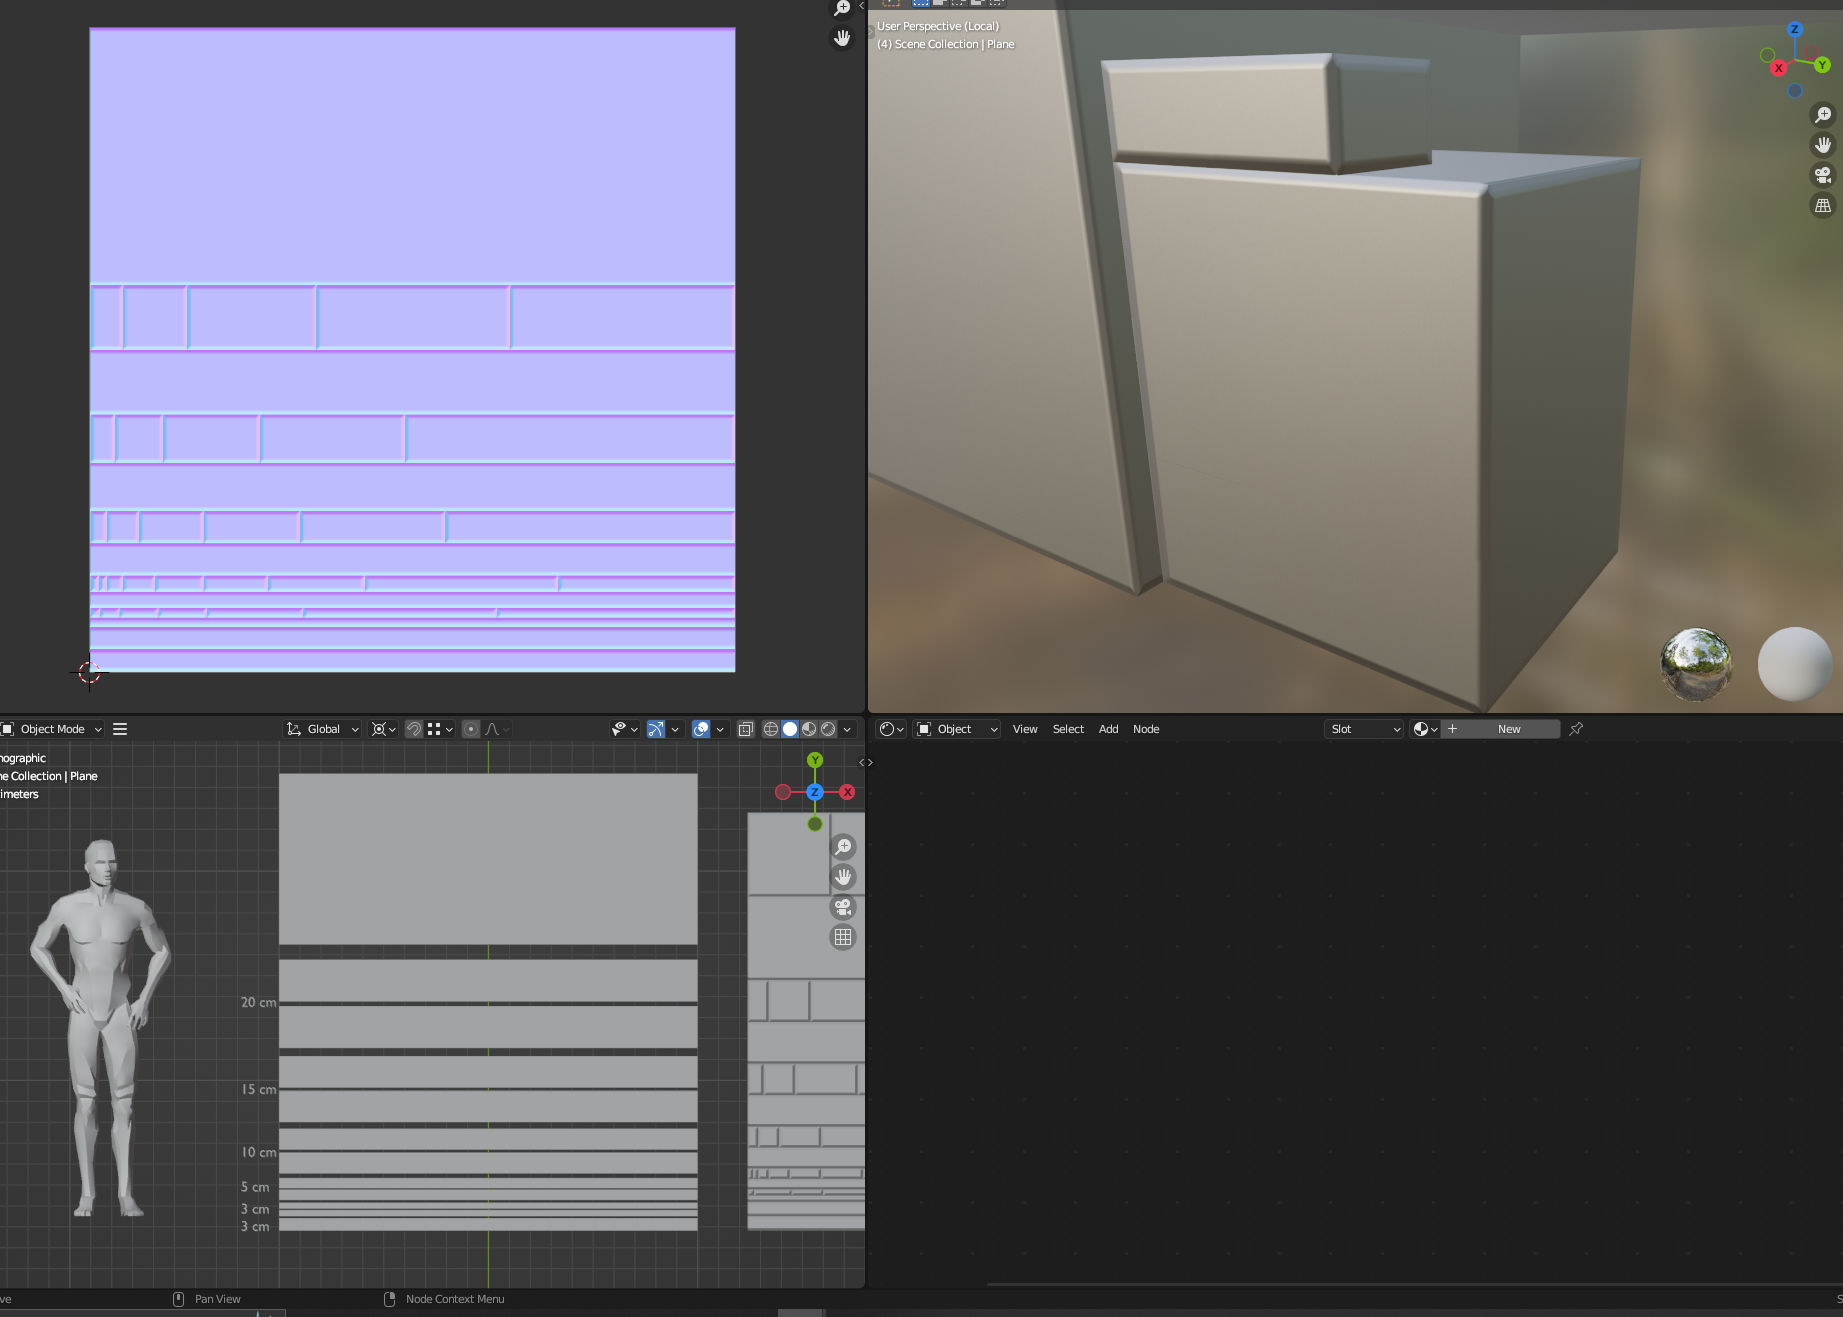Screen dimensions: 1843x1317
Task: Click the blue Z axis in perspective gizmo
Action: [x=1794, y=30]
